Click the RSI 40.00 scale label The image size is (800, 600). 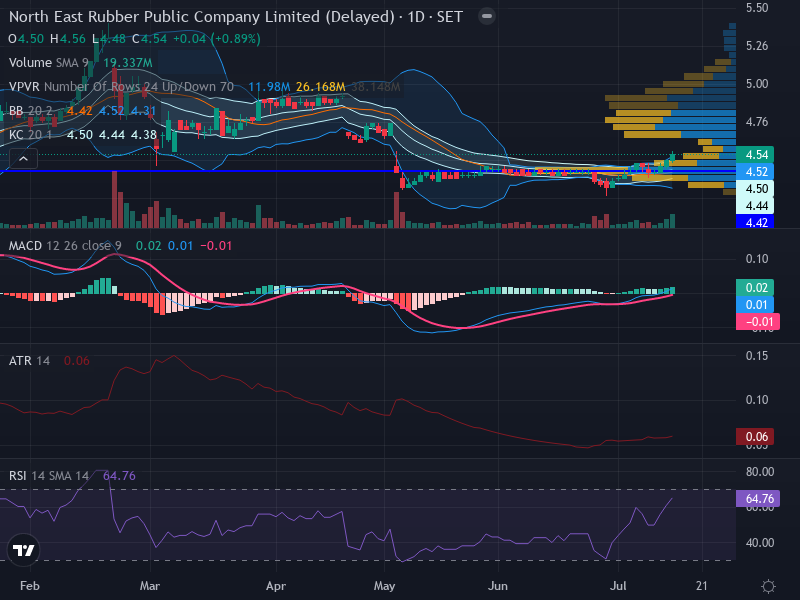point(760,543)
